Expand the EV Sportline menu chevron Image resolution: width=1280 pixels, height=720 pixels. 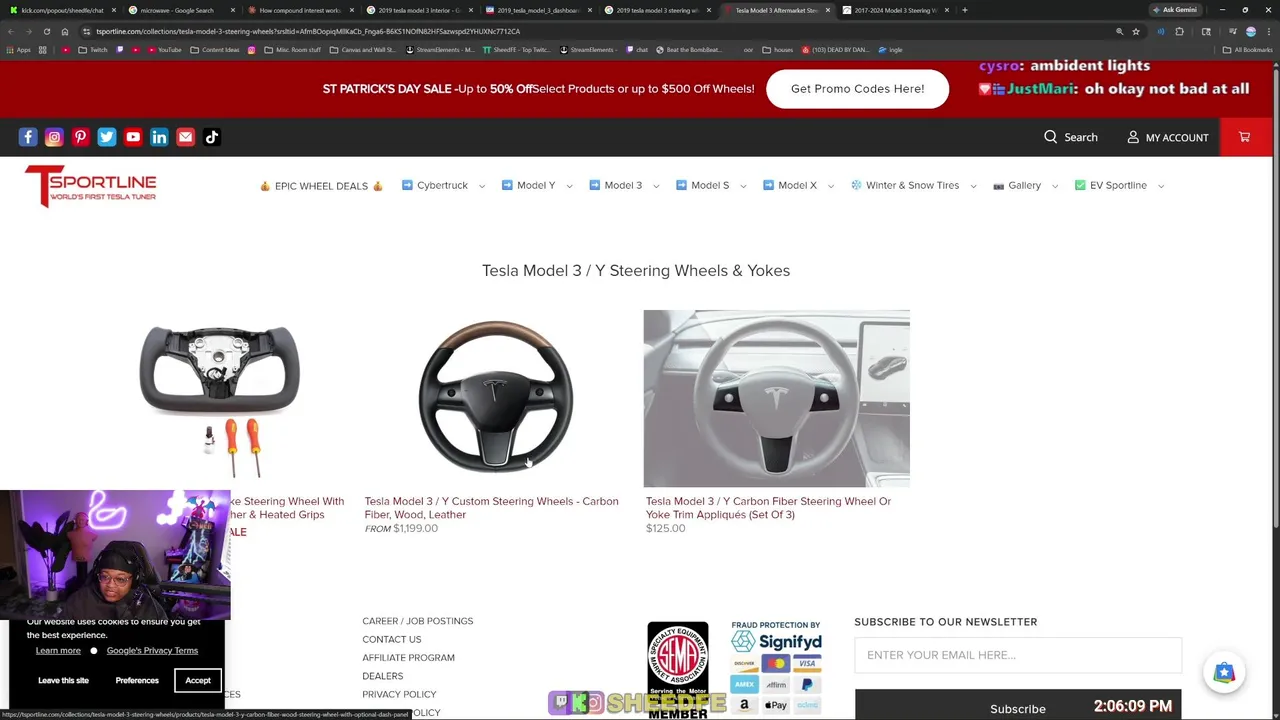coord(1161,186)
